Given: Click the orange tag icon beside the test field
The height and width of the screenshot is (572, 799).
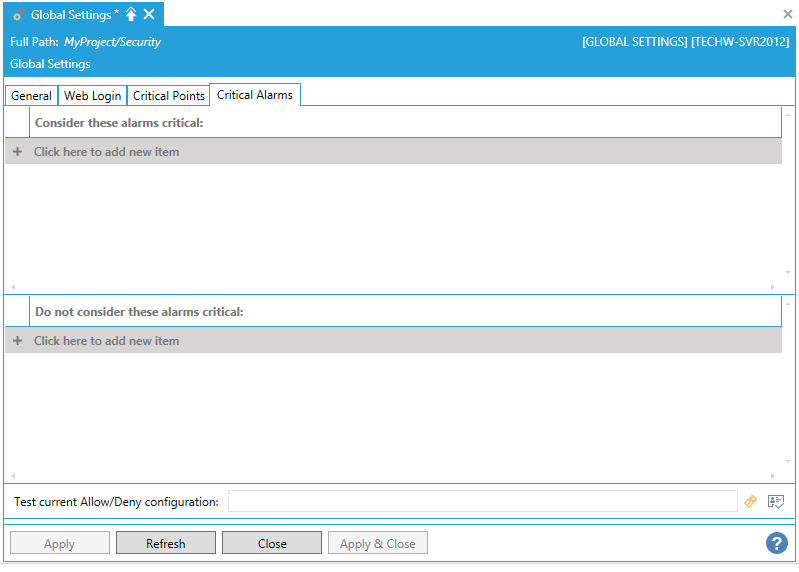Looking at the screenshot, I should click(751, 502).
